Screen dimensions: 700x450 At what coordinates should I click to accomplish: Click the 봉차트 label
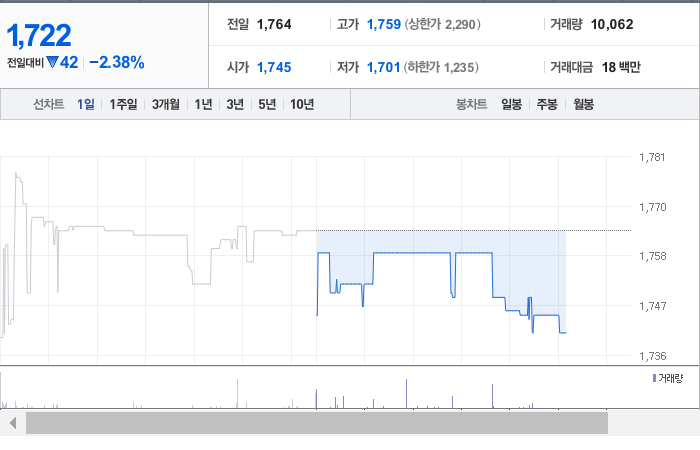click(x=471, y=104)
